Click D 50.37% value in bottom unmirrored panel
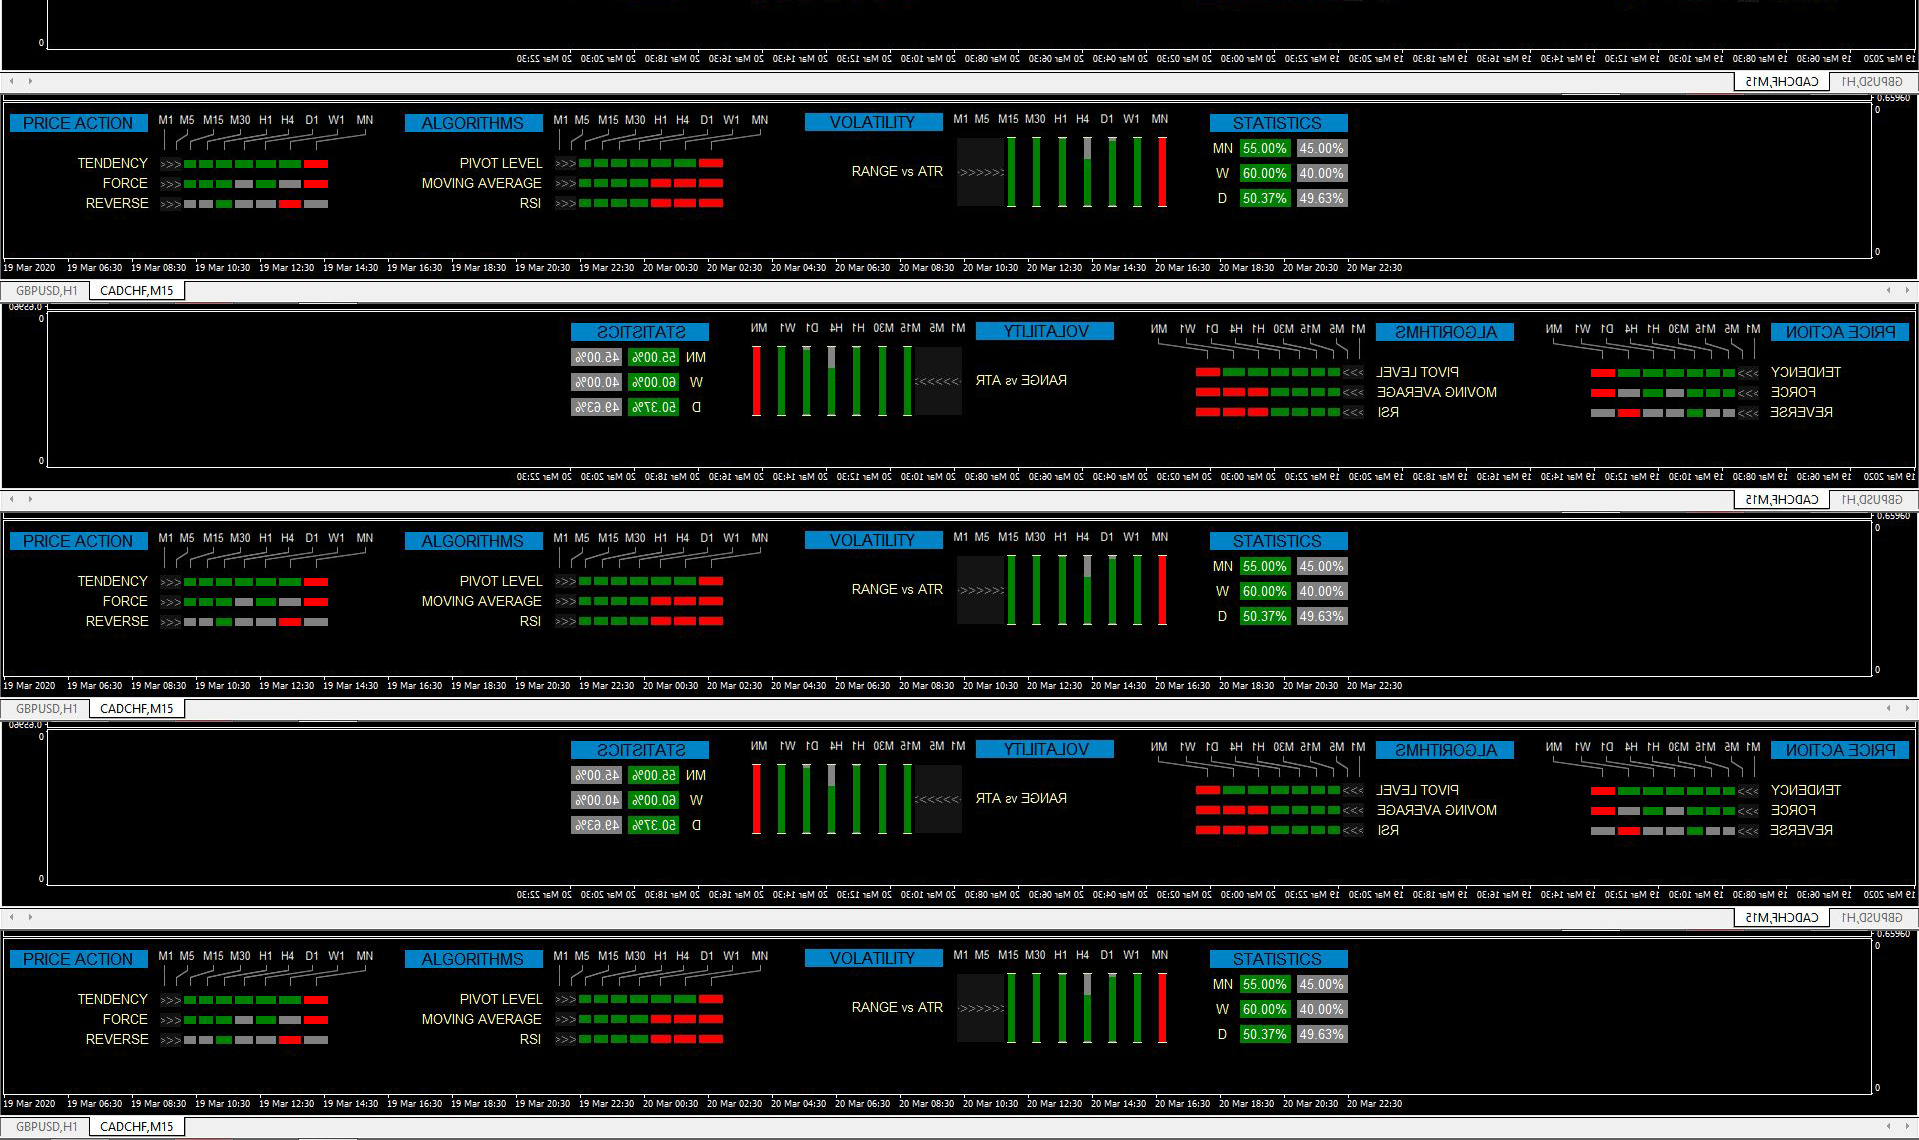The height and width of the screenshot is (1140, 1919). 1264,1034
